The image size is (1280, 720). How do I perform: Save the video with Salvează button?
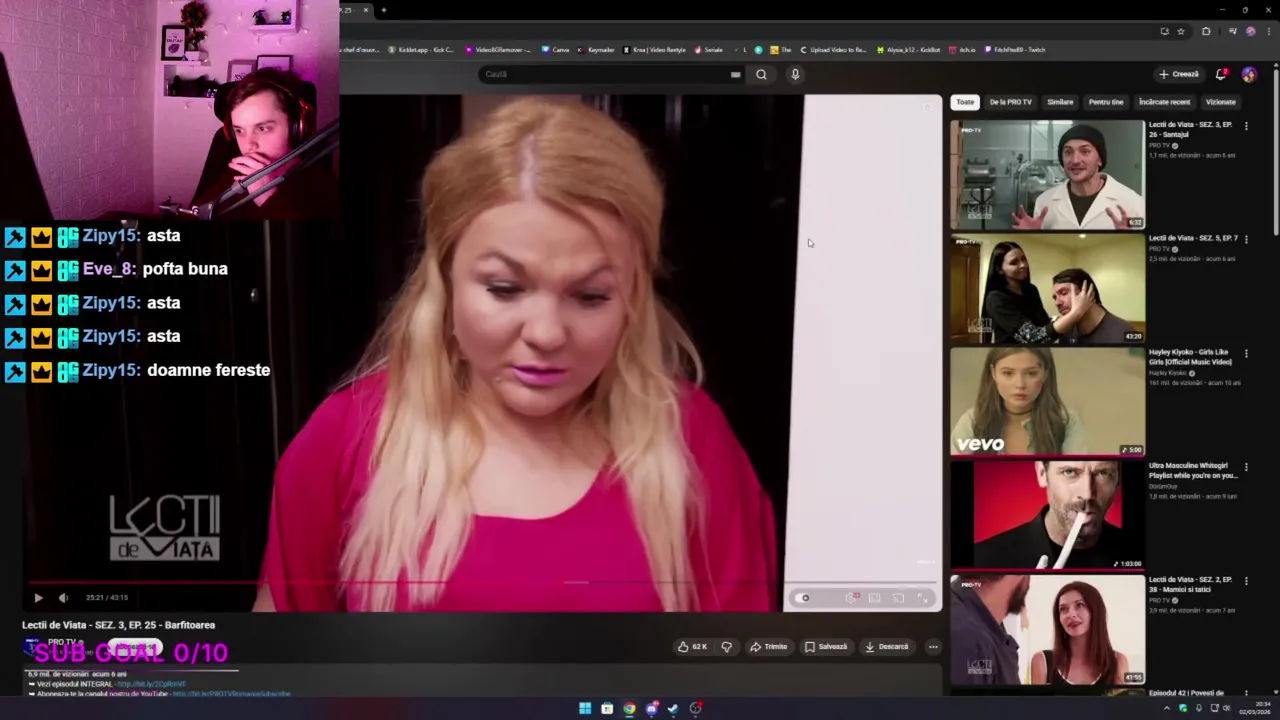click(x=826, y=647)
